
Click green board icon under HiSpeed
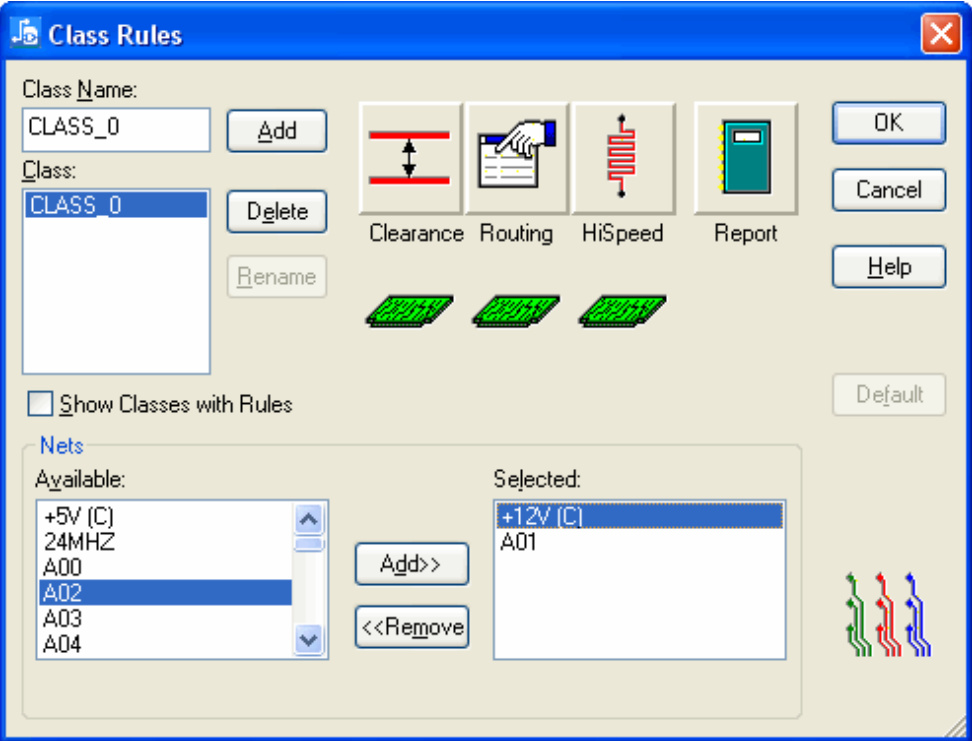[x=622, y=311]
